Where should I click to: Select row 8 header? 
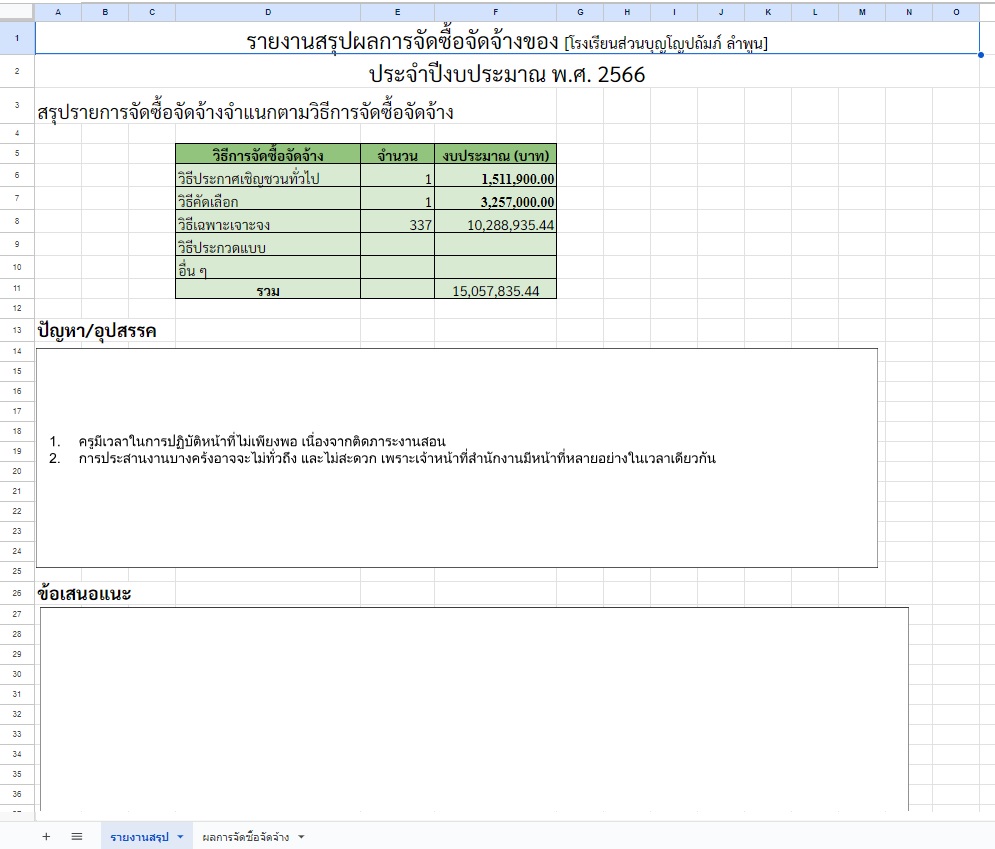point(17,221)
